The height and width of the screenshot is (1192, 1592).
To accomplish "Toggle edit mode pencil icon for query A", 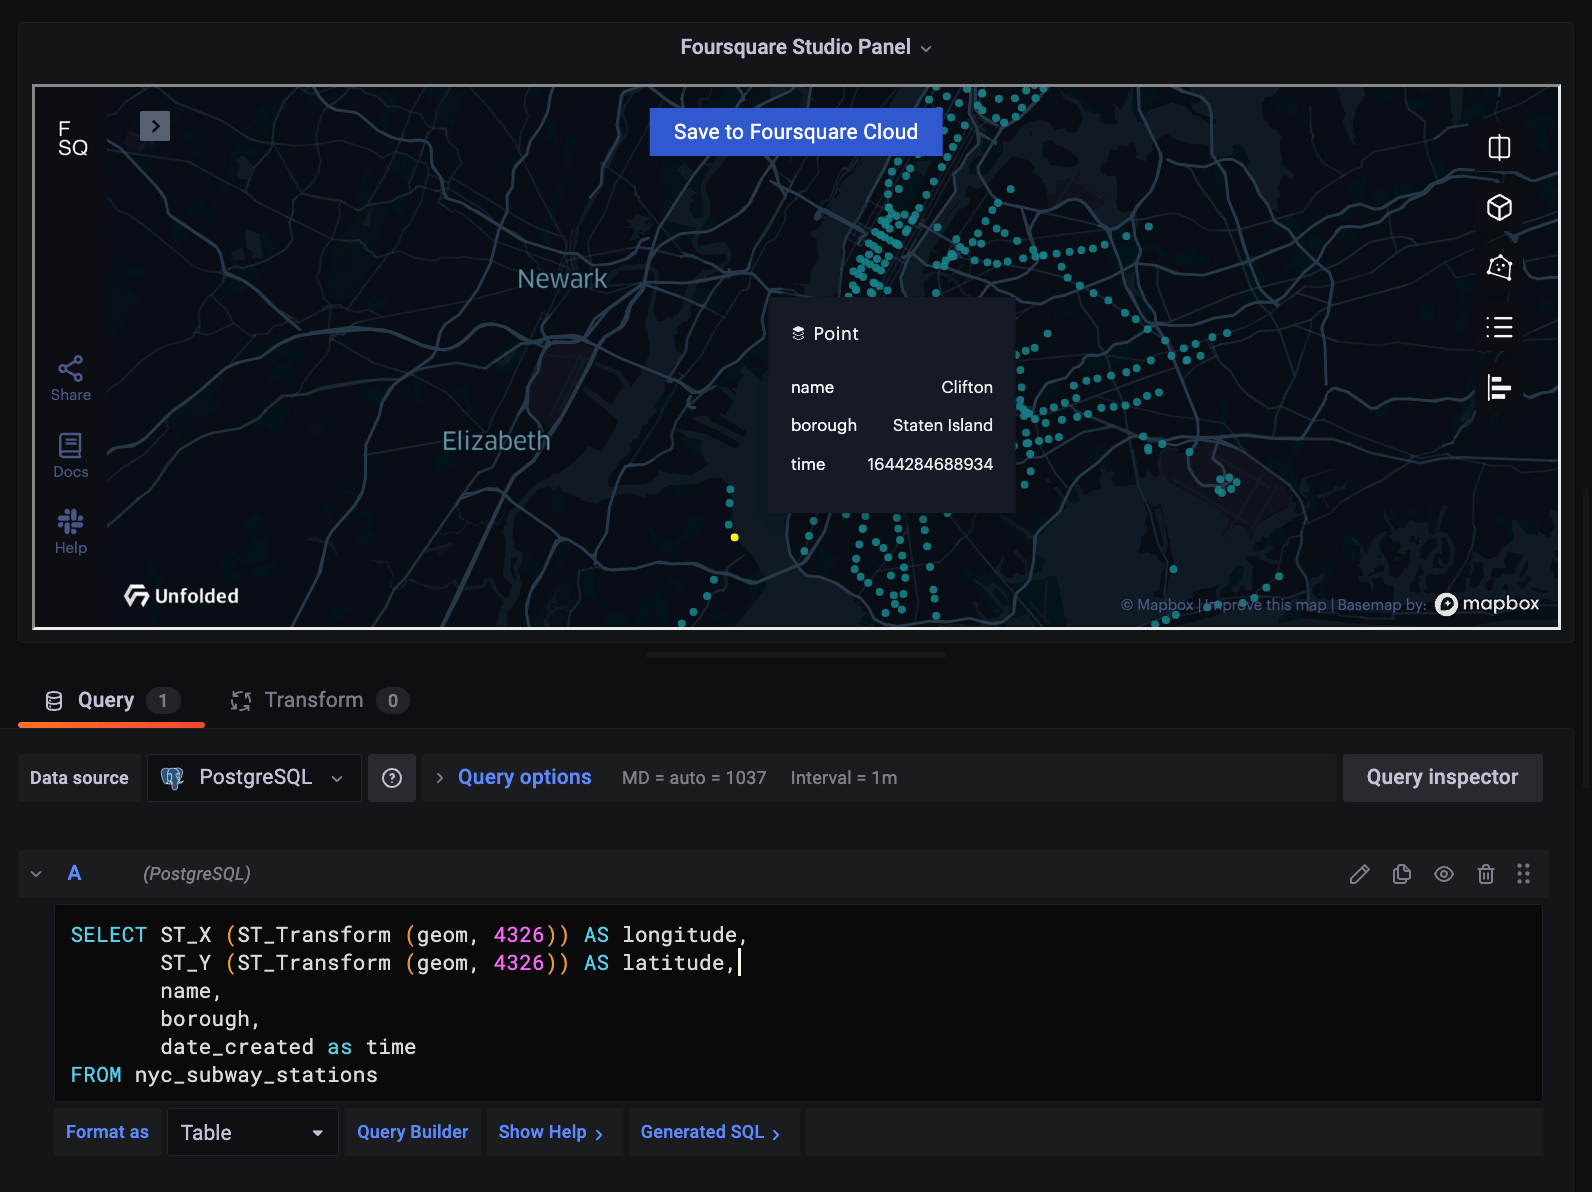I will (1360, 874).
